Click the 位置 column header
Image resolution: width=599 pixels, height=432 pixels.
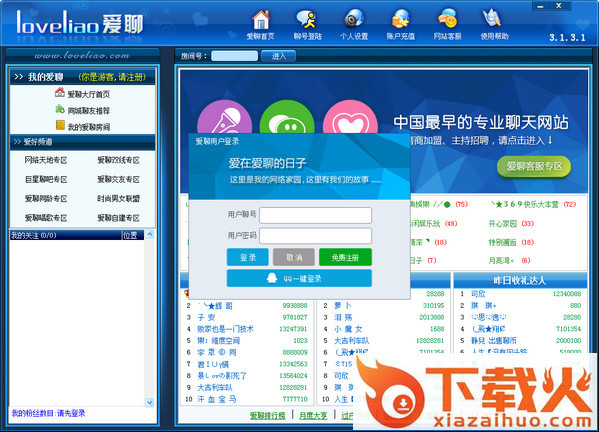point(133,235)
